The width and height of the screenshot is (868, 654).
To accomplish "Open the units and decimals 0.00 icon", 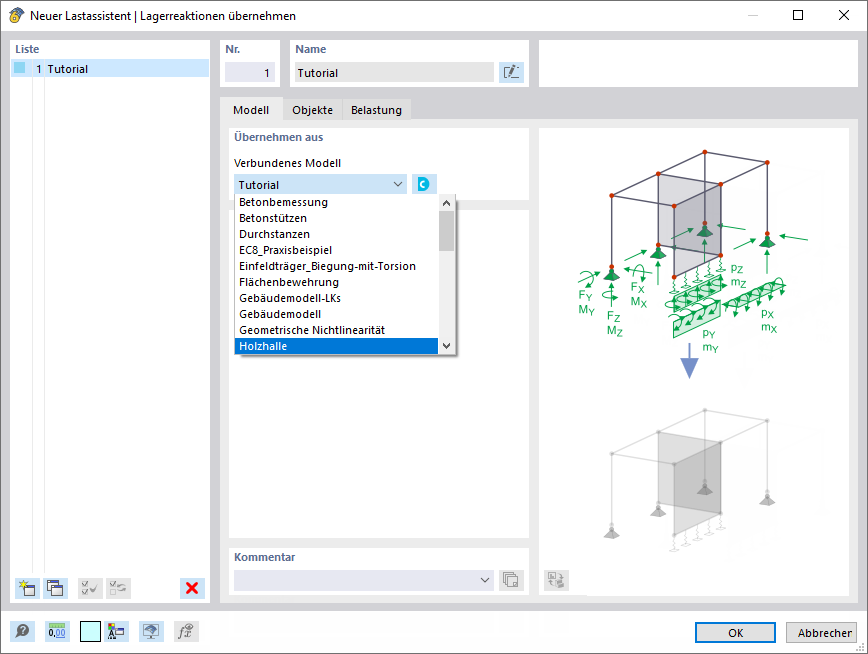I will pyautogui.click(x=56, y=631).
